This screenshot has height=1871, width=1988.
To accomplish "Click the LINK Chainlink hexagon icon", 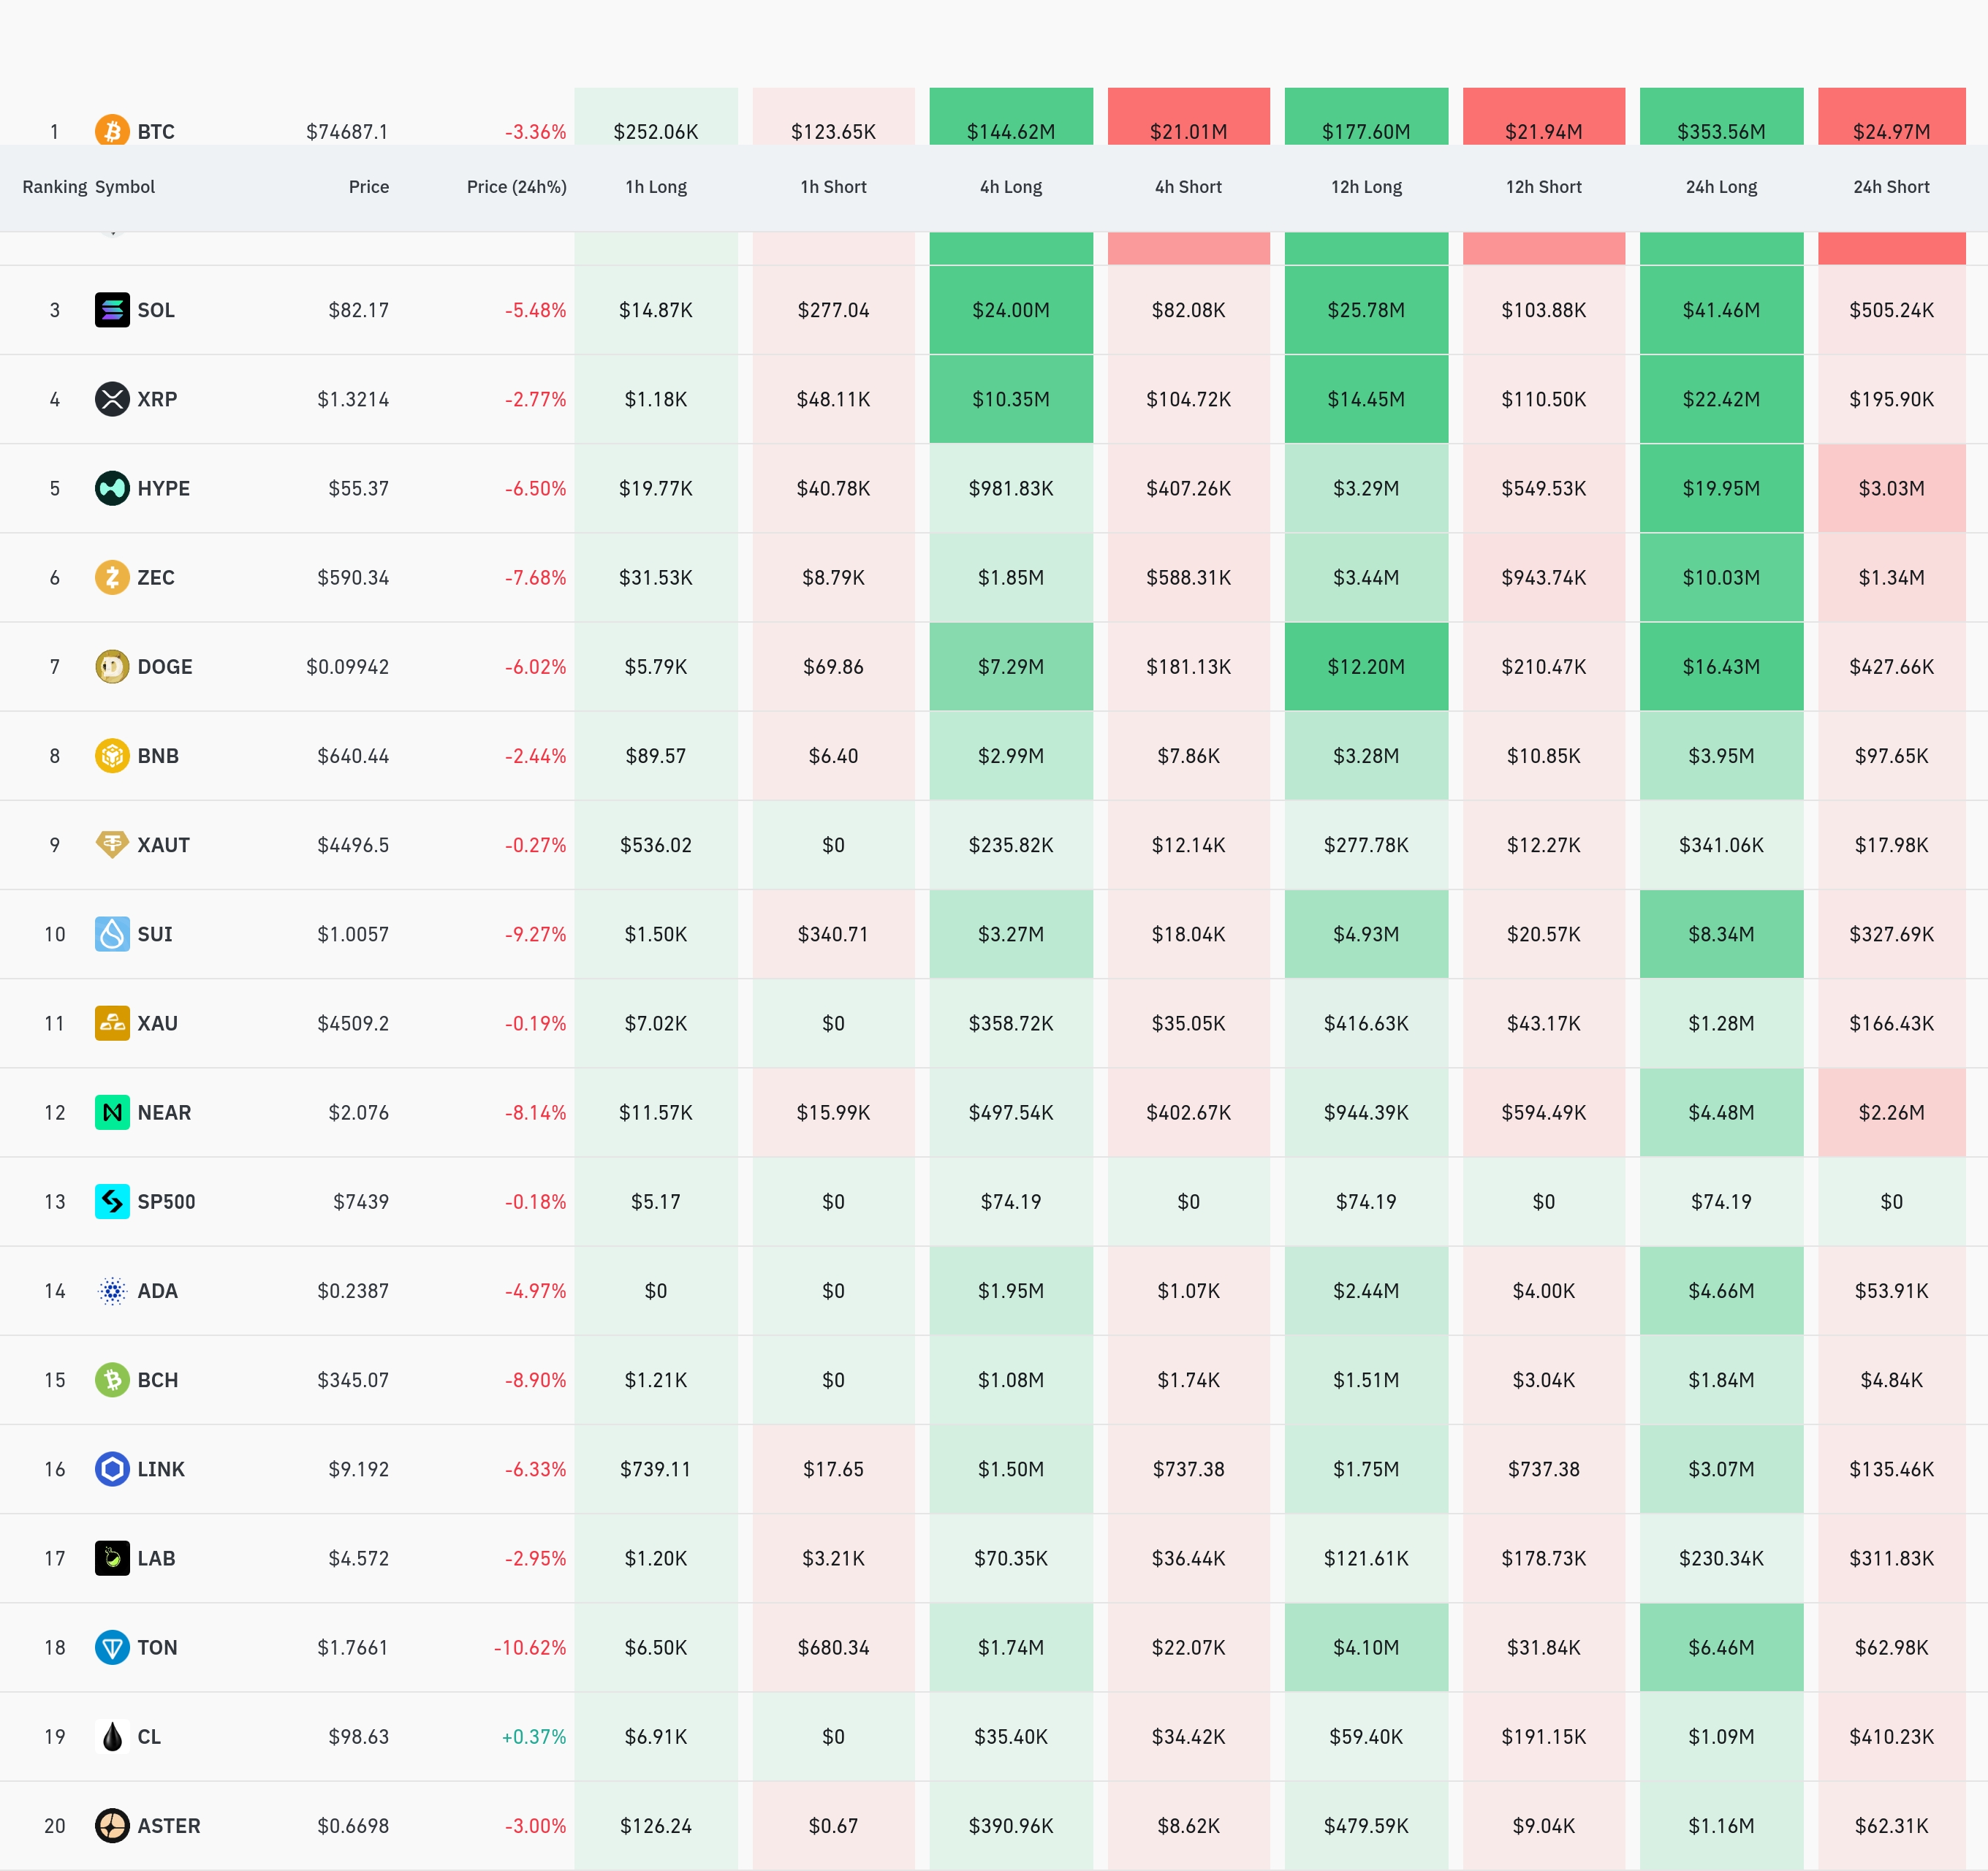I will tap(112, 1469).
